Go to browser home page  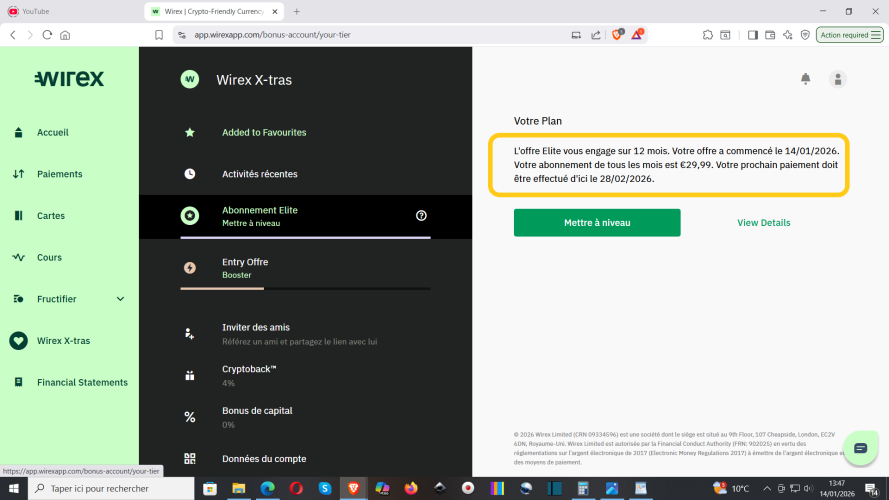(x=65, y=35)
